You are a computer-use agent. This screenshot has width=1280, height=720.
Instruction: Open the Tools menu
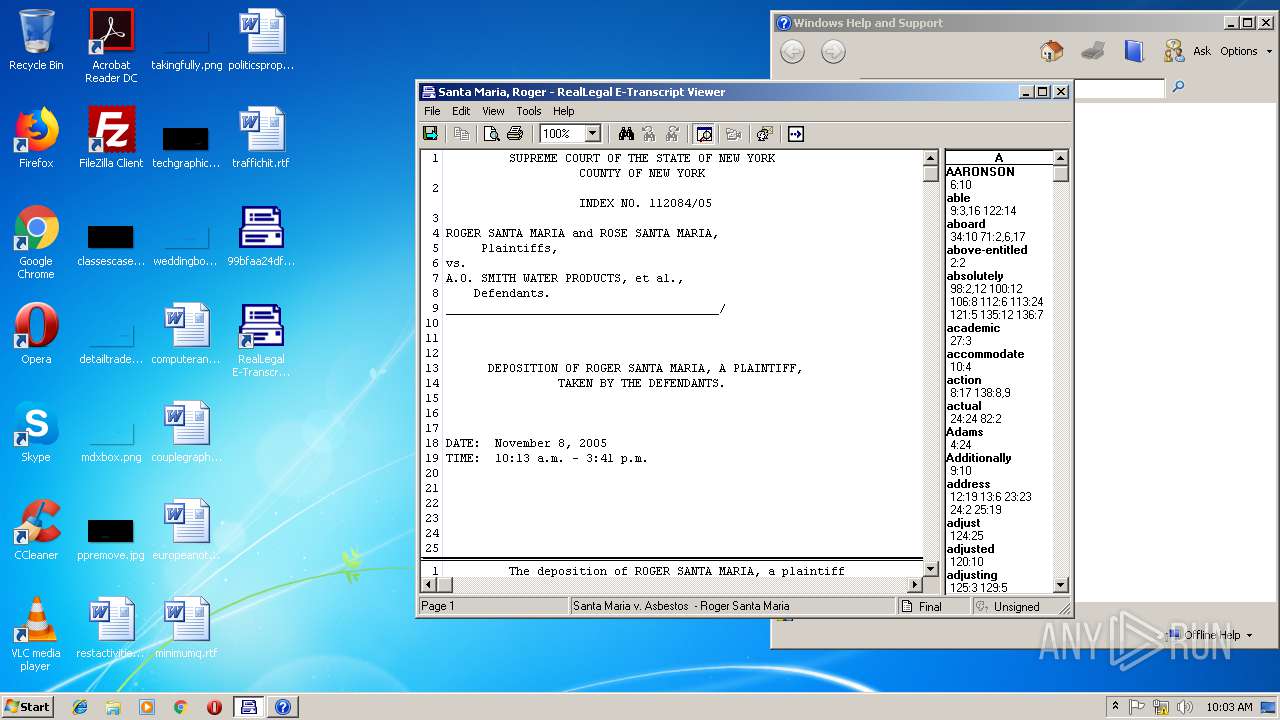tap(529, 111)
